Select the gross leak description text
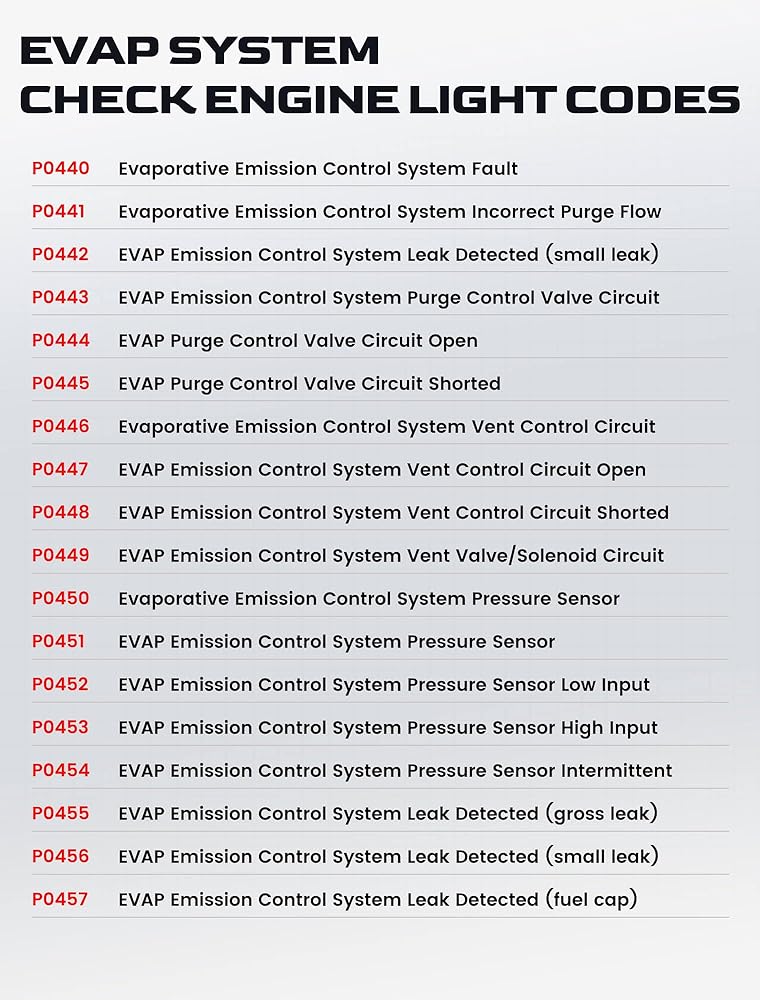 click(388, 814)
